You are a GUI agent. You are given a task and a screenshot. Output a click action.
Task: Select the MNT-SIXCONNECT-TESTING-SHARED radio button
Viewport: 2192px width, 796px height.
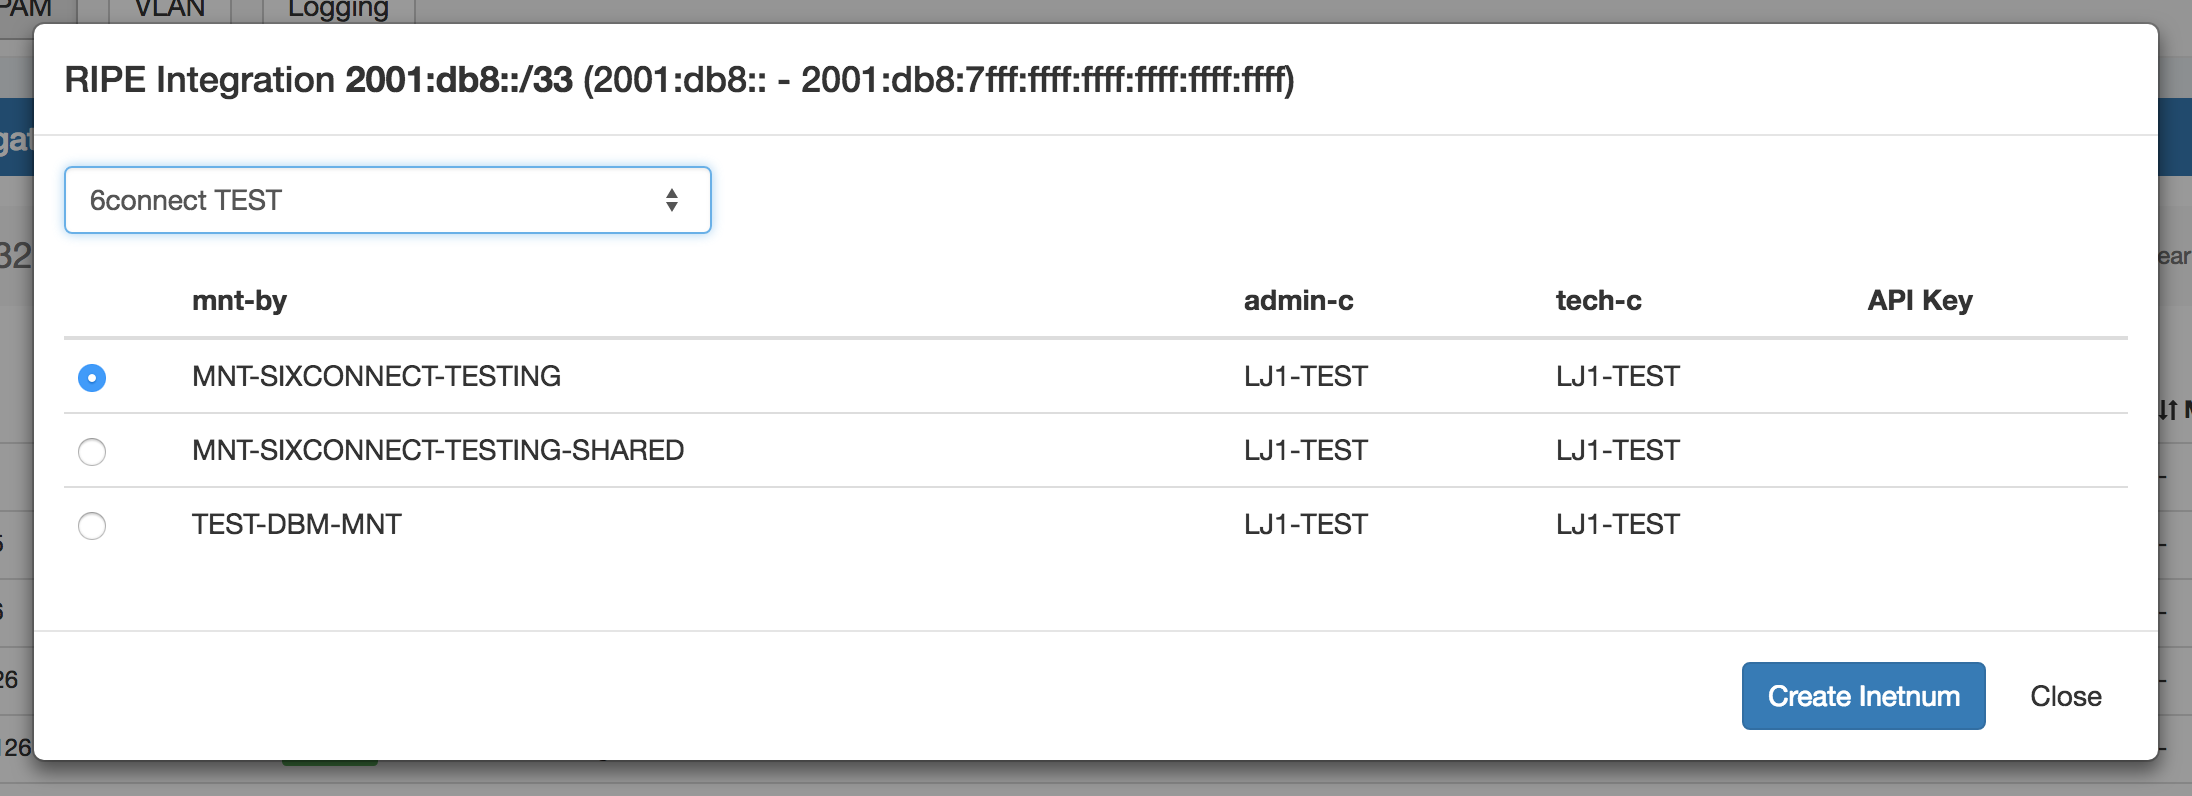[x=92, y=451]
